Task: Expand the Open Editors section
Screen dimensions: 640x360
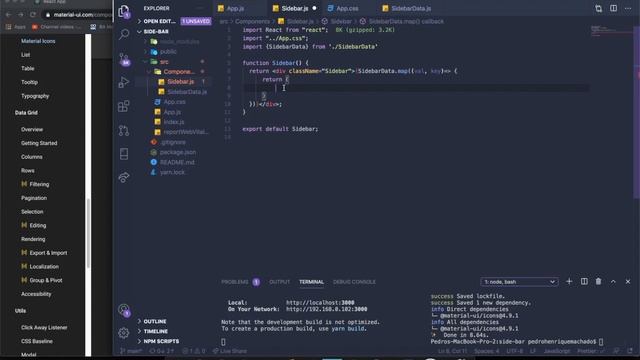Action: (x=175, y=21)
